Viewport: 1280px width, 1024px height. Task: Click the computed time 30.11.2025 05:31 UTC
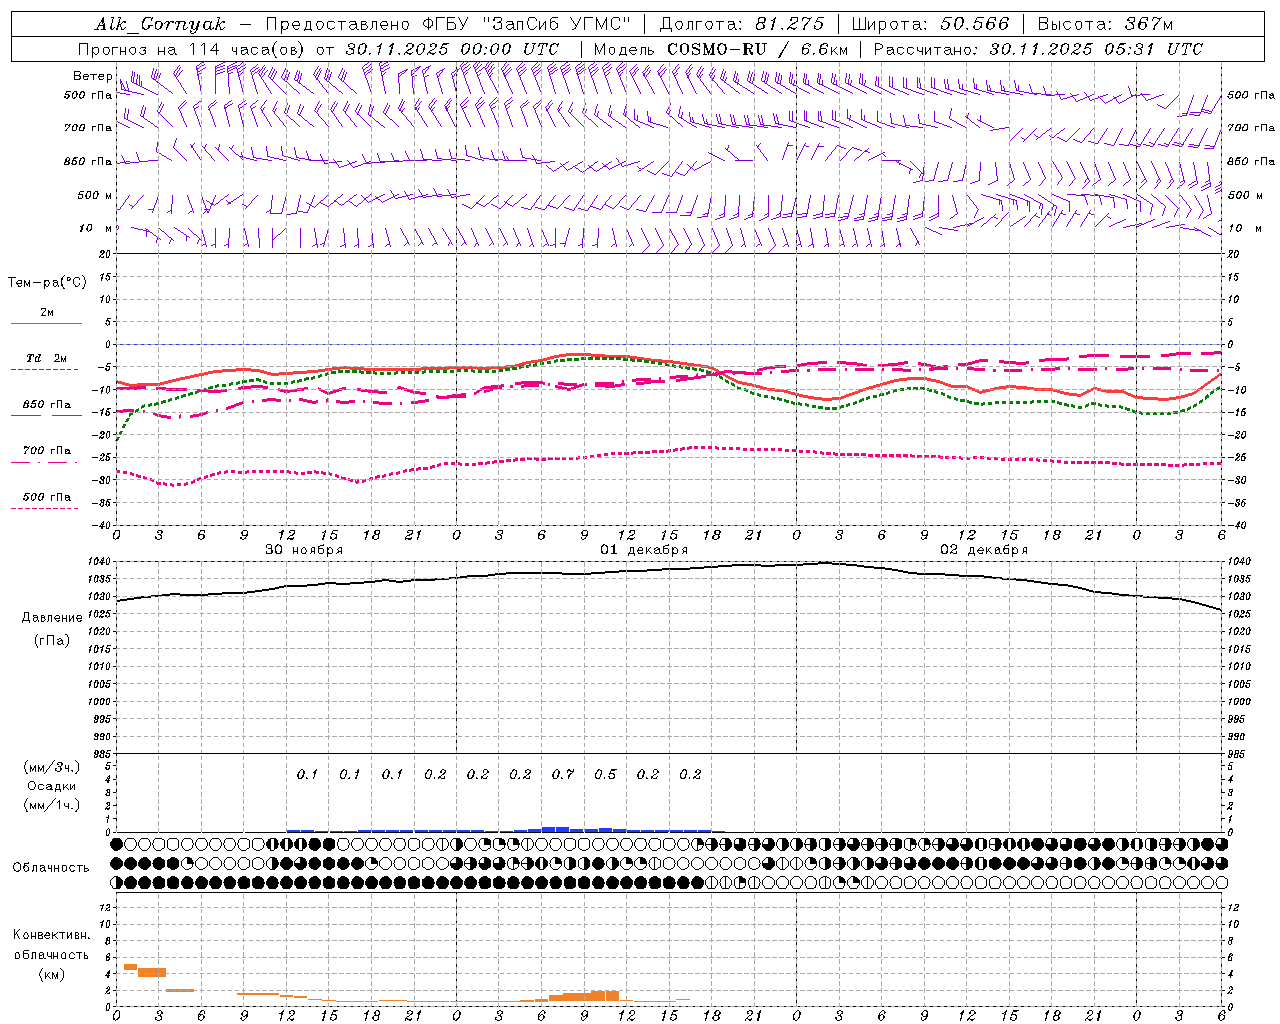1096,49
